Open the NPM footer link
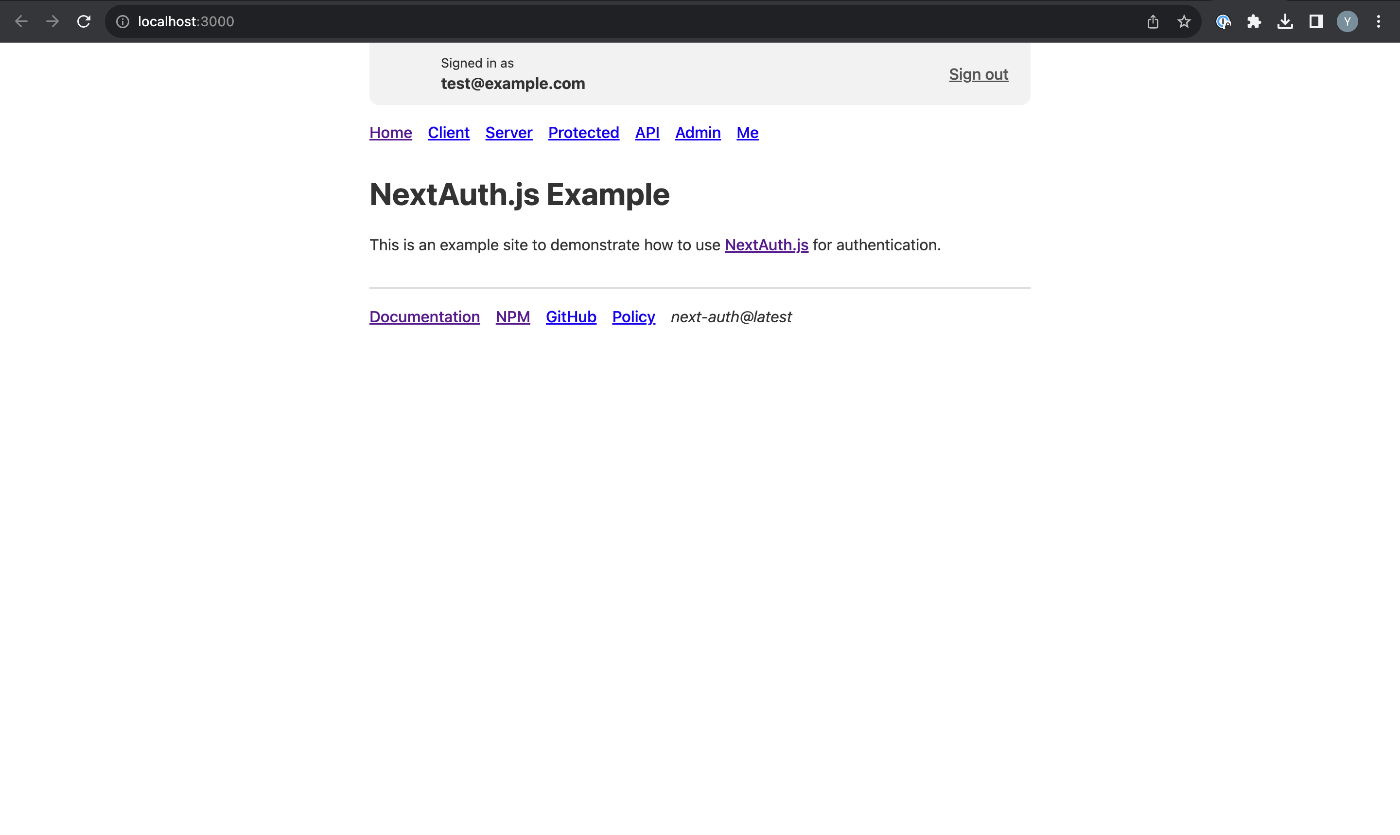Viewport: 1400px width, 835px height. (x=513, y=317)
